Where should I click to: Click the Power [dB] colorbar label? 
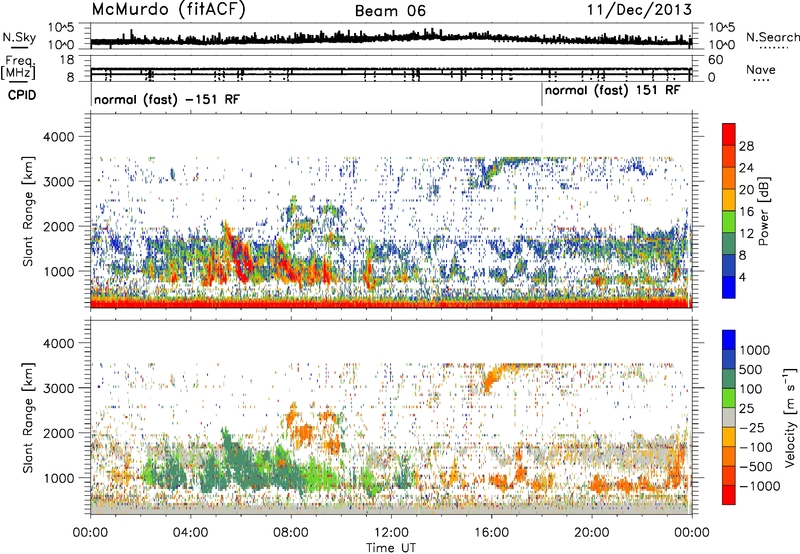tap(763, 211)
